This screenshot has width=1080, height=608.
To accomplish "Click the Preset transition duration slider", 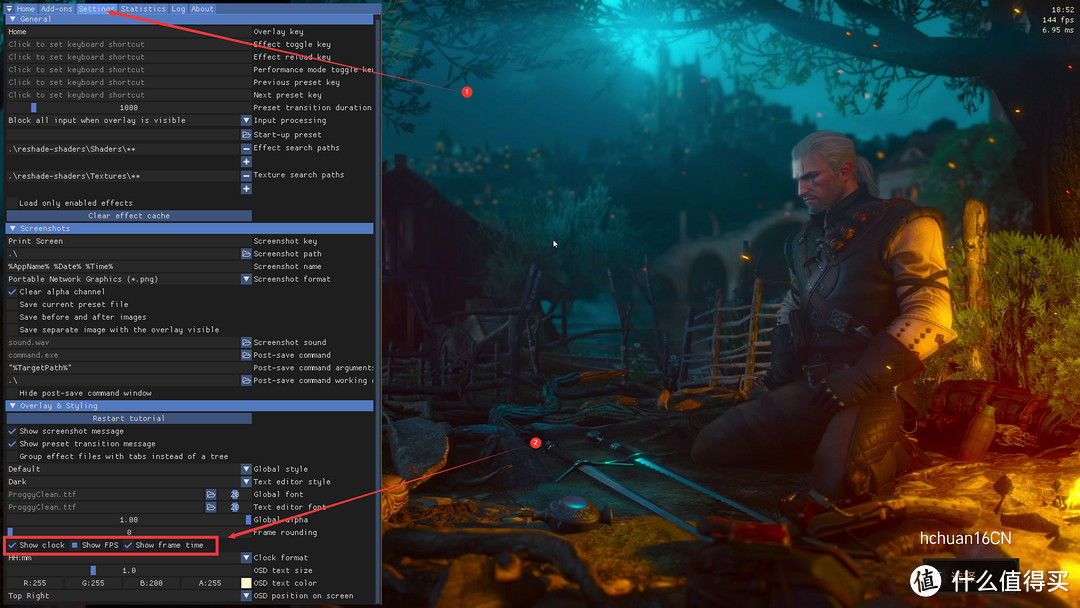I will click(129, 108).
